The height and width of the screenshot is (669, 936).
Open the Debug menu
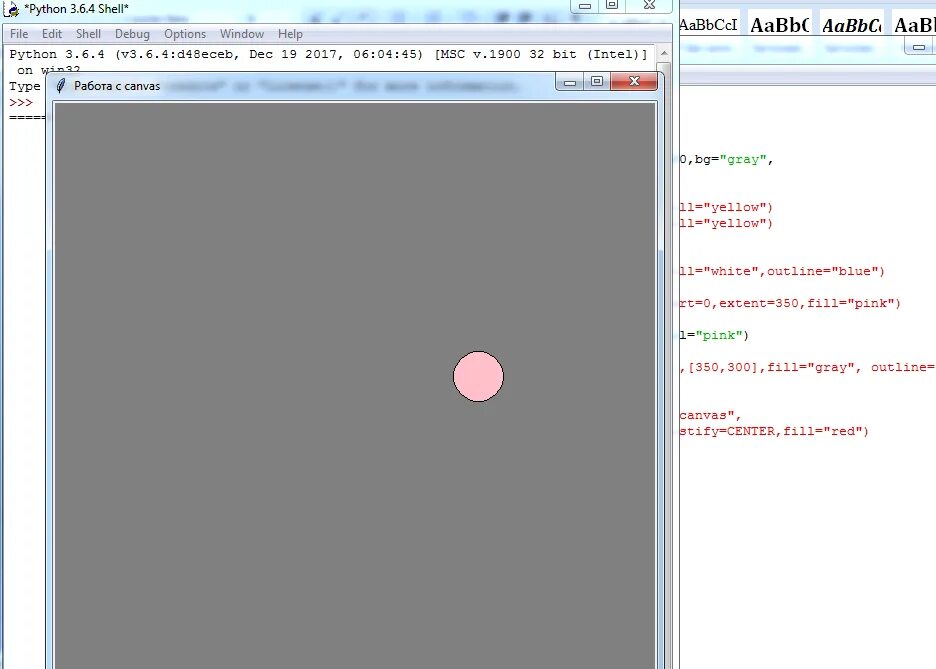[x=133, y=34]
